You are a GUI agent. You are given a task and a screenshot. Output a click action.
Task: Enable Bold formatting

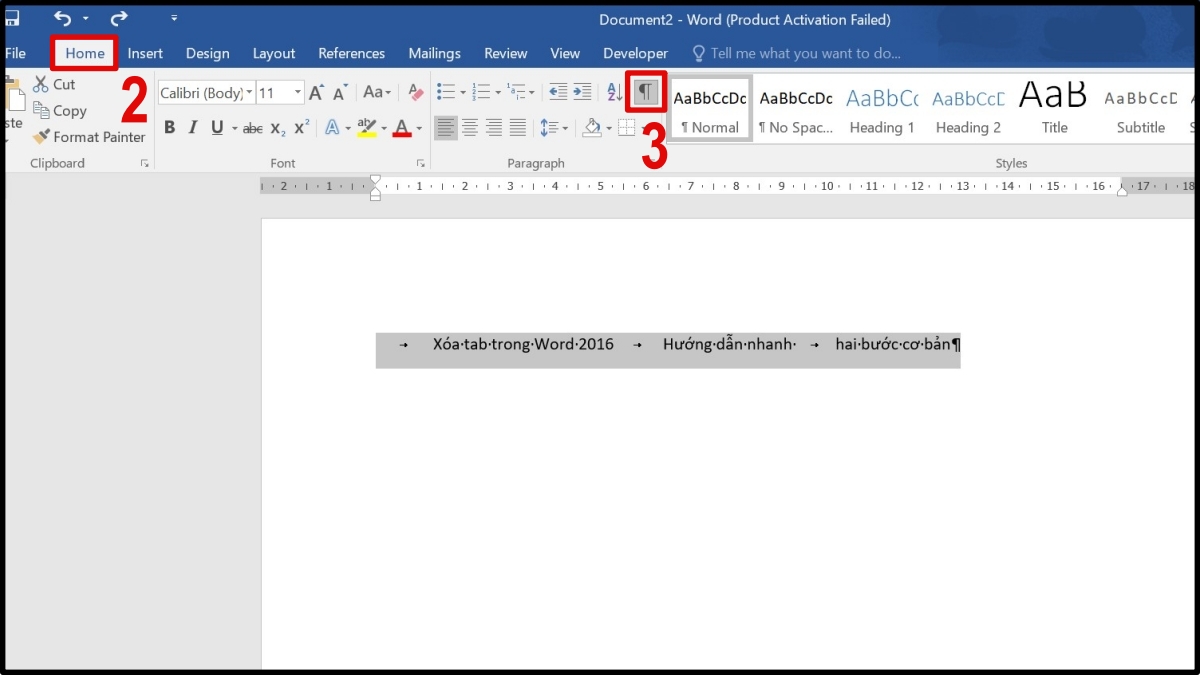pyautogui.click(x=169, y=127)
